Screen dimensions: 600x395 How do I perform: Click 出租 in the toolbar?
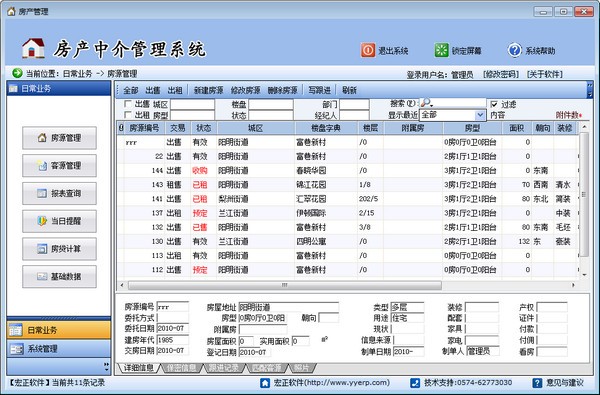pyautogui.click(x=175, y=90)
